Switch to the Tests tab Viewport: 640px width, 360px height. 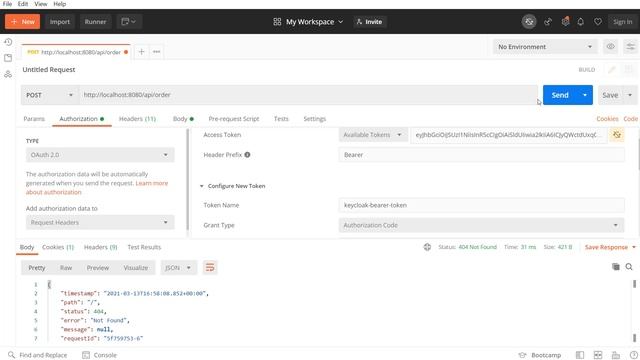(x=281, y=119)
